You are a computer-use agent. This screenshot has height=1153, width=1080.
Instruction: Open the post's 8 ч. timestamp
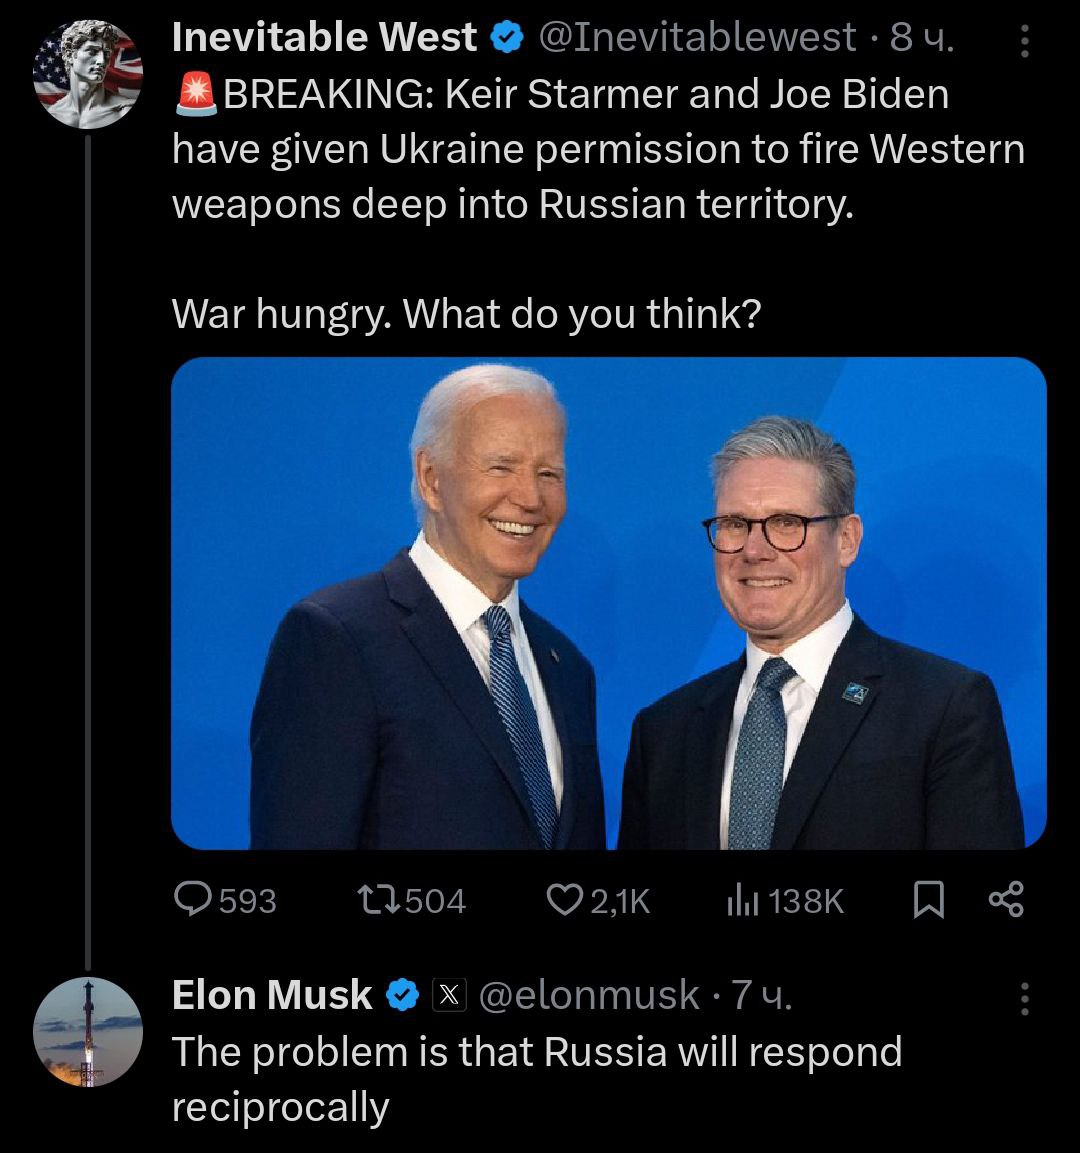(x=922, y=38)
